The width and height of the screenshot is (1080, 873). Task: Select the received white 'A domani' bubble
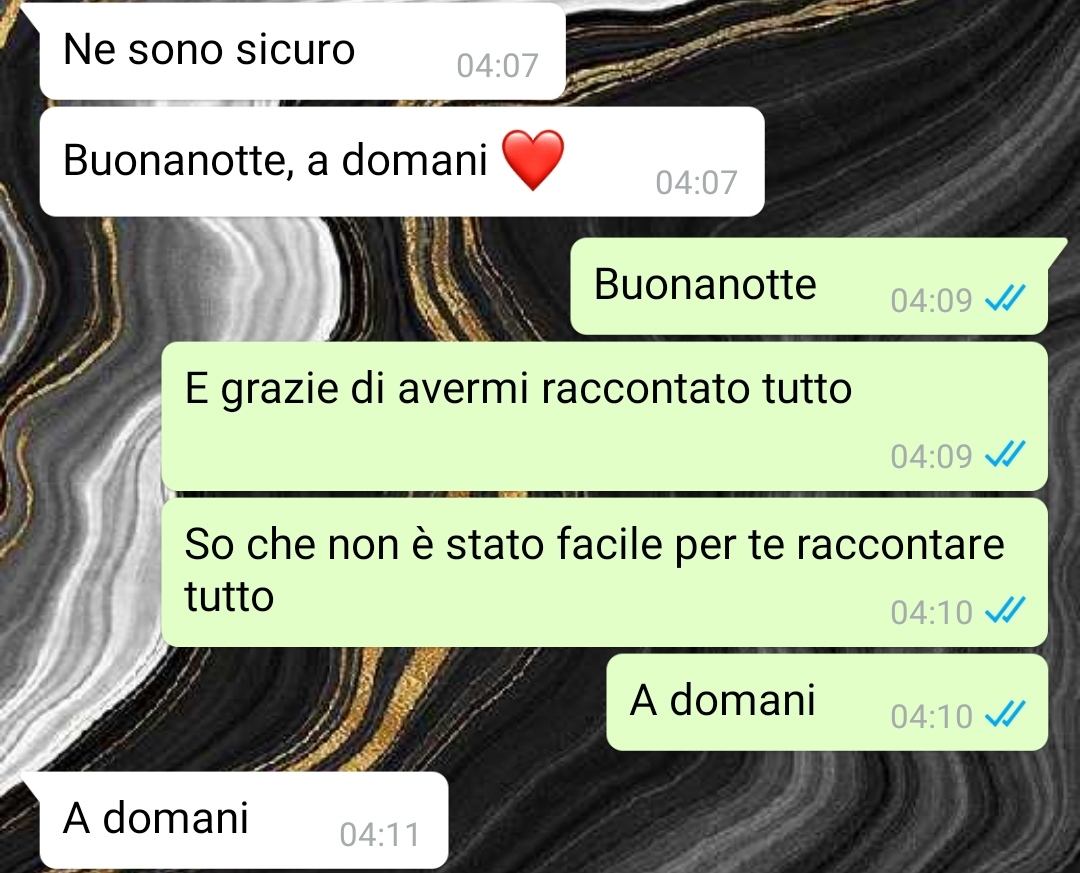click(244, 820)
